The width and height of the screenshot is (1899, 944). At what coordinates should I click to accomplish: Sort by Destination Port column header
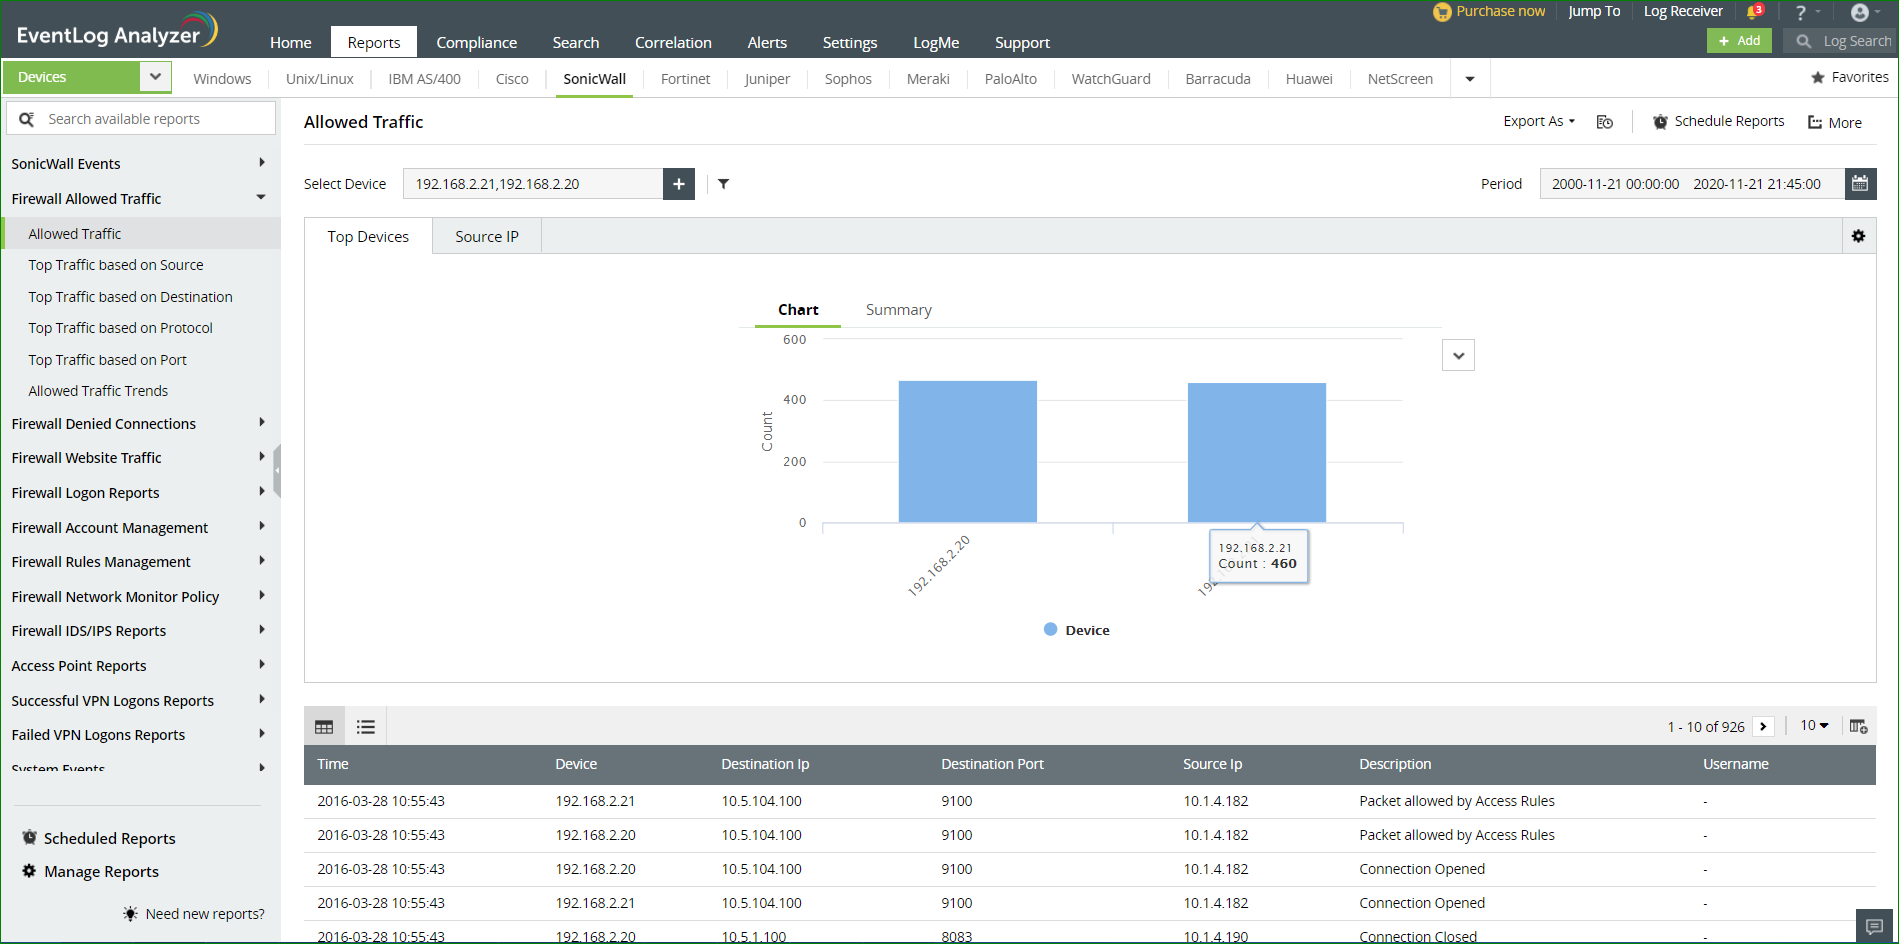[x=992, y=764]
